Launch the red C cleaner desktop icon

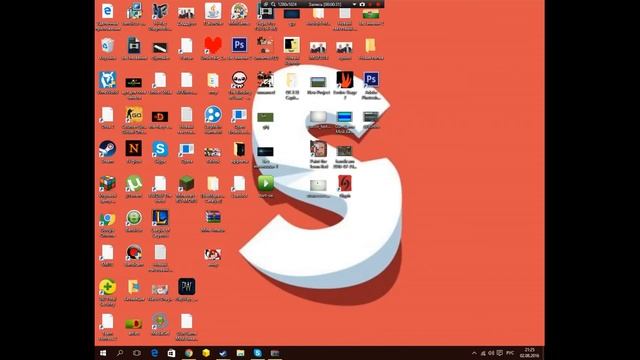point(134,253)
